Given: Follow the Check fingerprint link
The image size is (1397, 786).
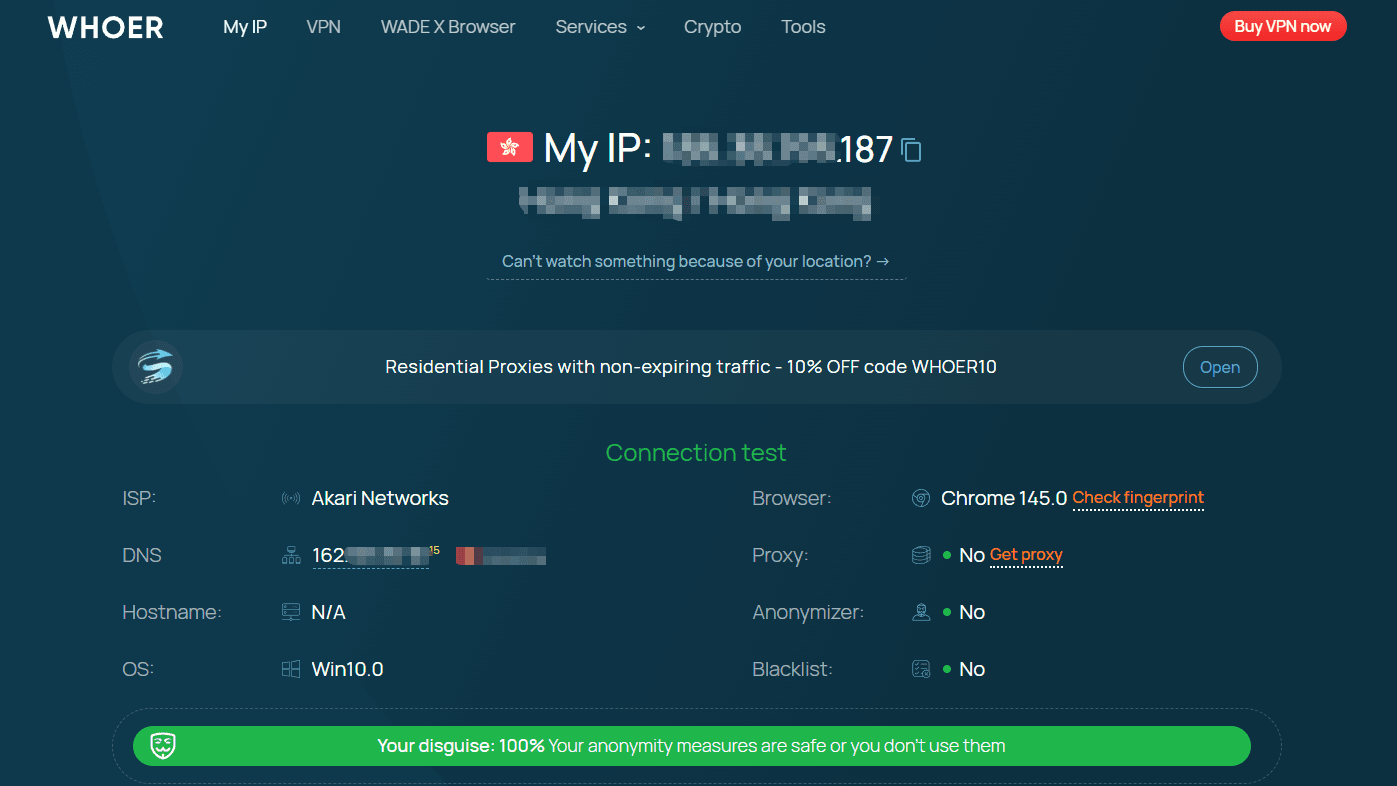Looking at the screenshot, I should coord(1137,498).
